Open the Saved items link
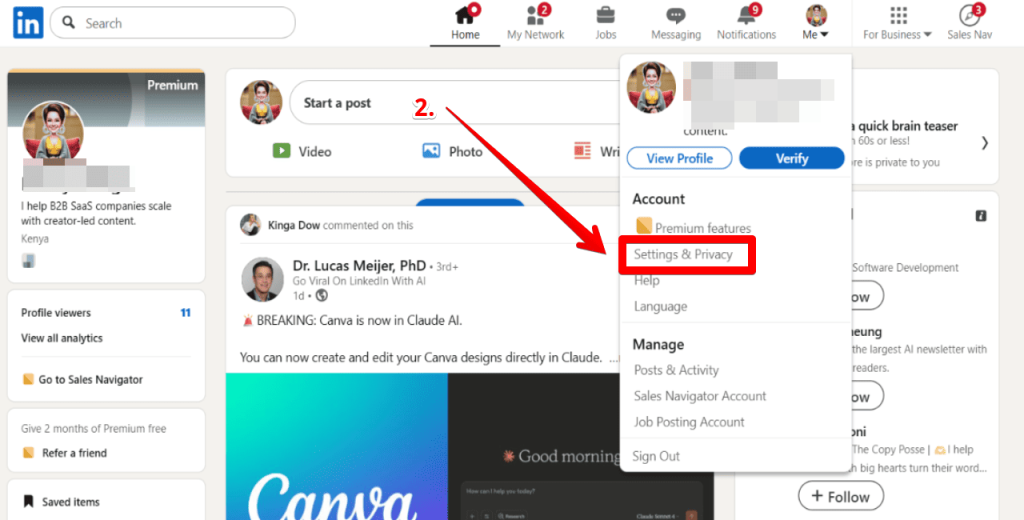Viewport: 1024px width, 520px height. click(71, 502)
